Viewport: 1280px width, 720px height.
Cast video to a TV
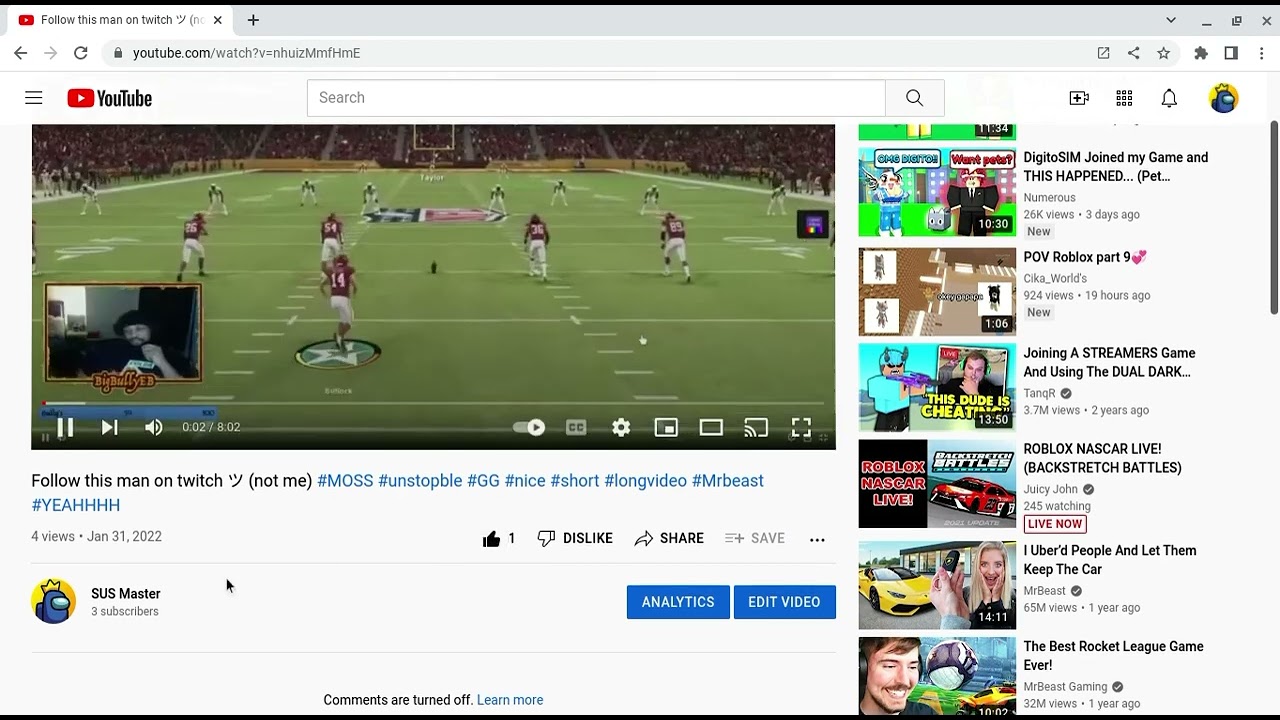(x=756, y=428)
